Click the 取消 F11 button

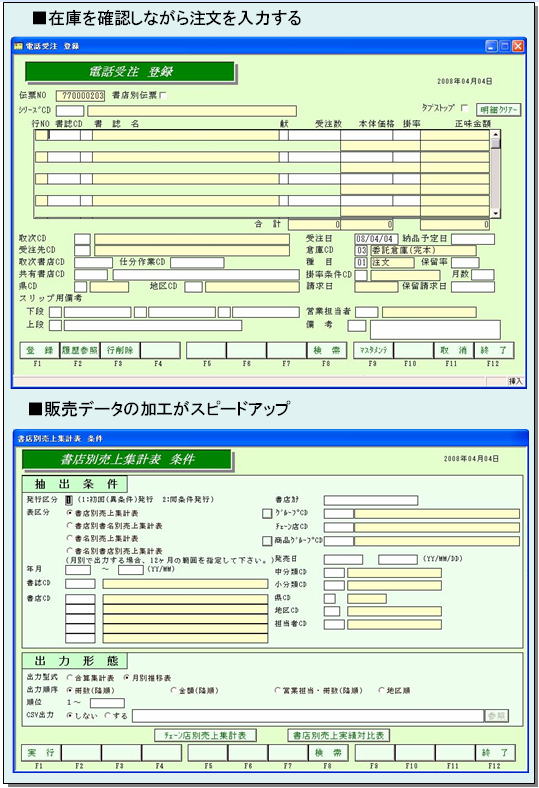[x=453, y=350]
